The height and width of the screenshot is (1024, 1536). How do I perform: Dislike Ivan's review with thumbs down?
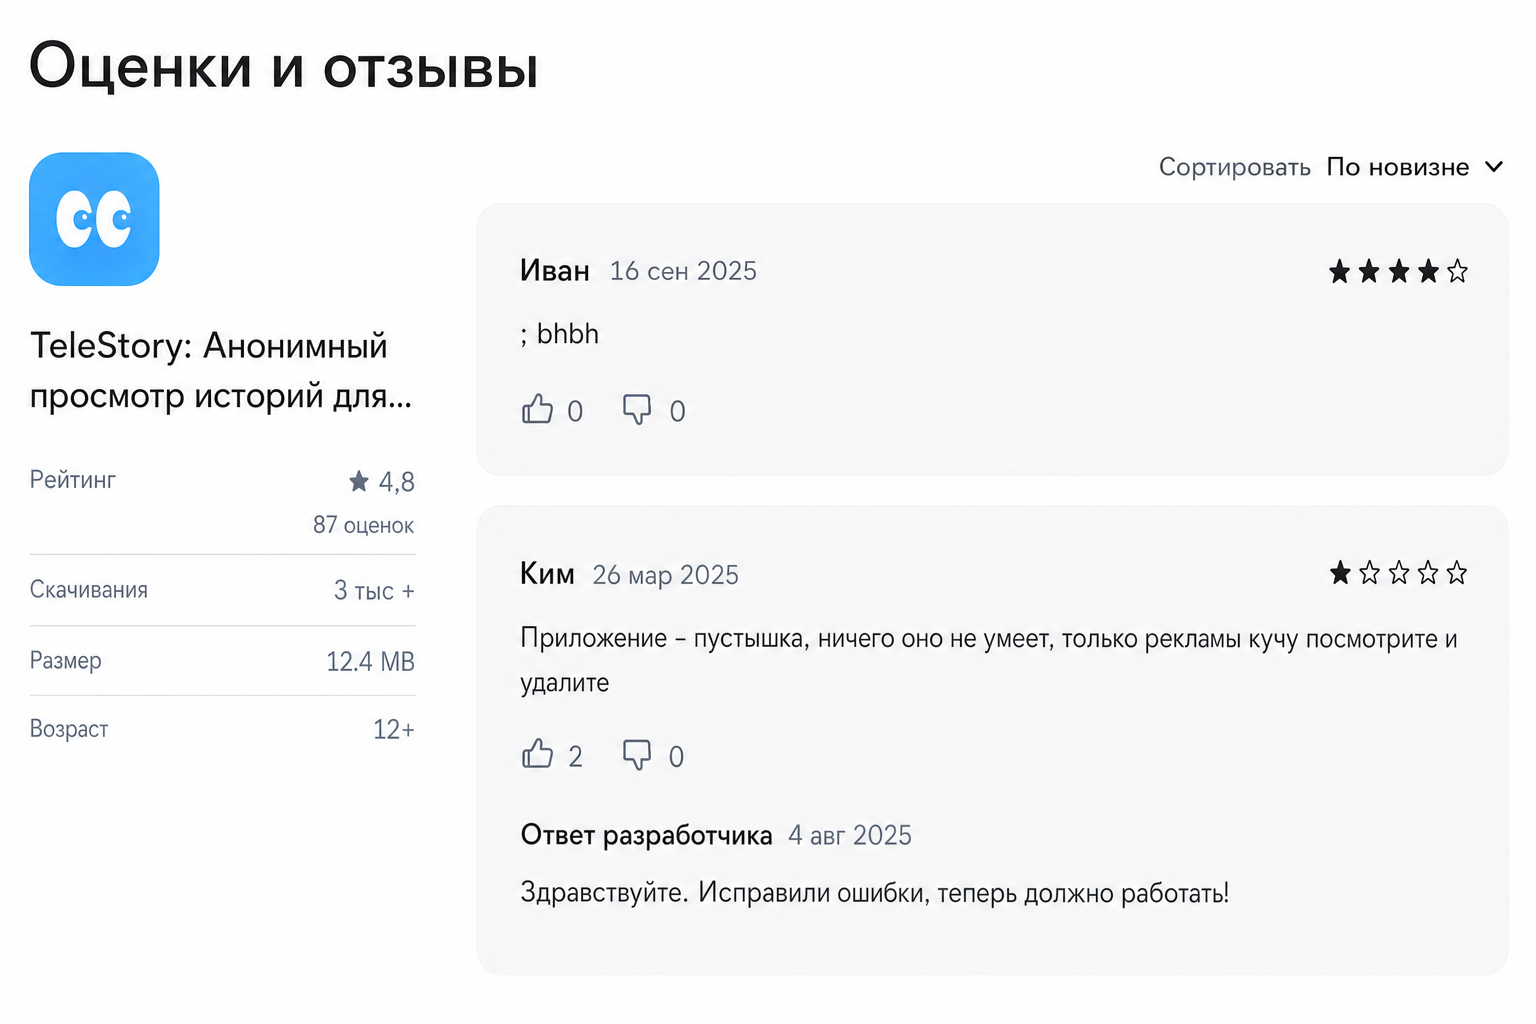point(637,410)
